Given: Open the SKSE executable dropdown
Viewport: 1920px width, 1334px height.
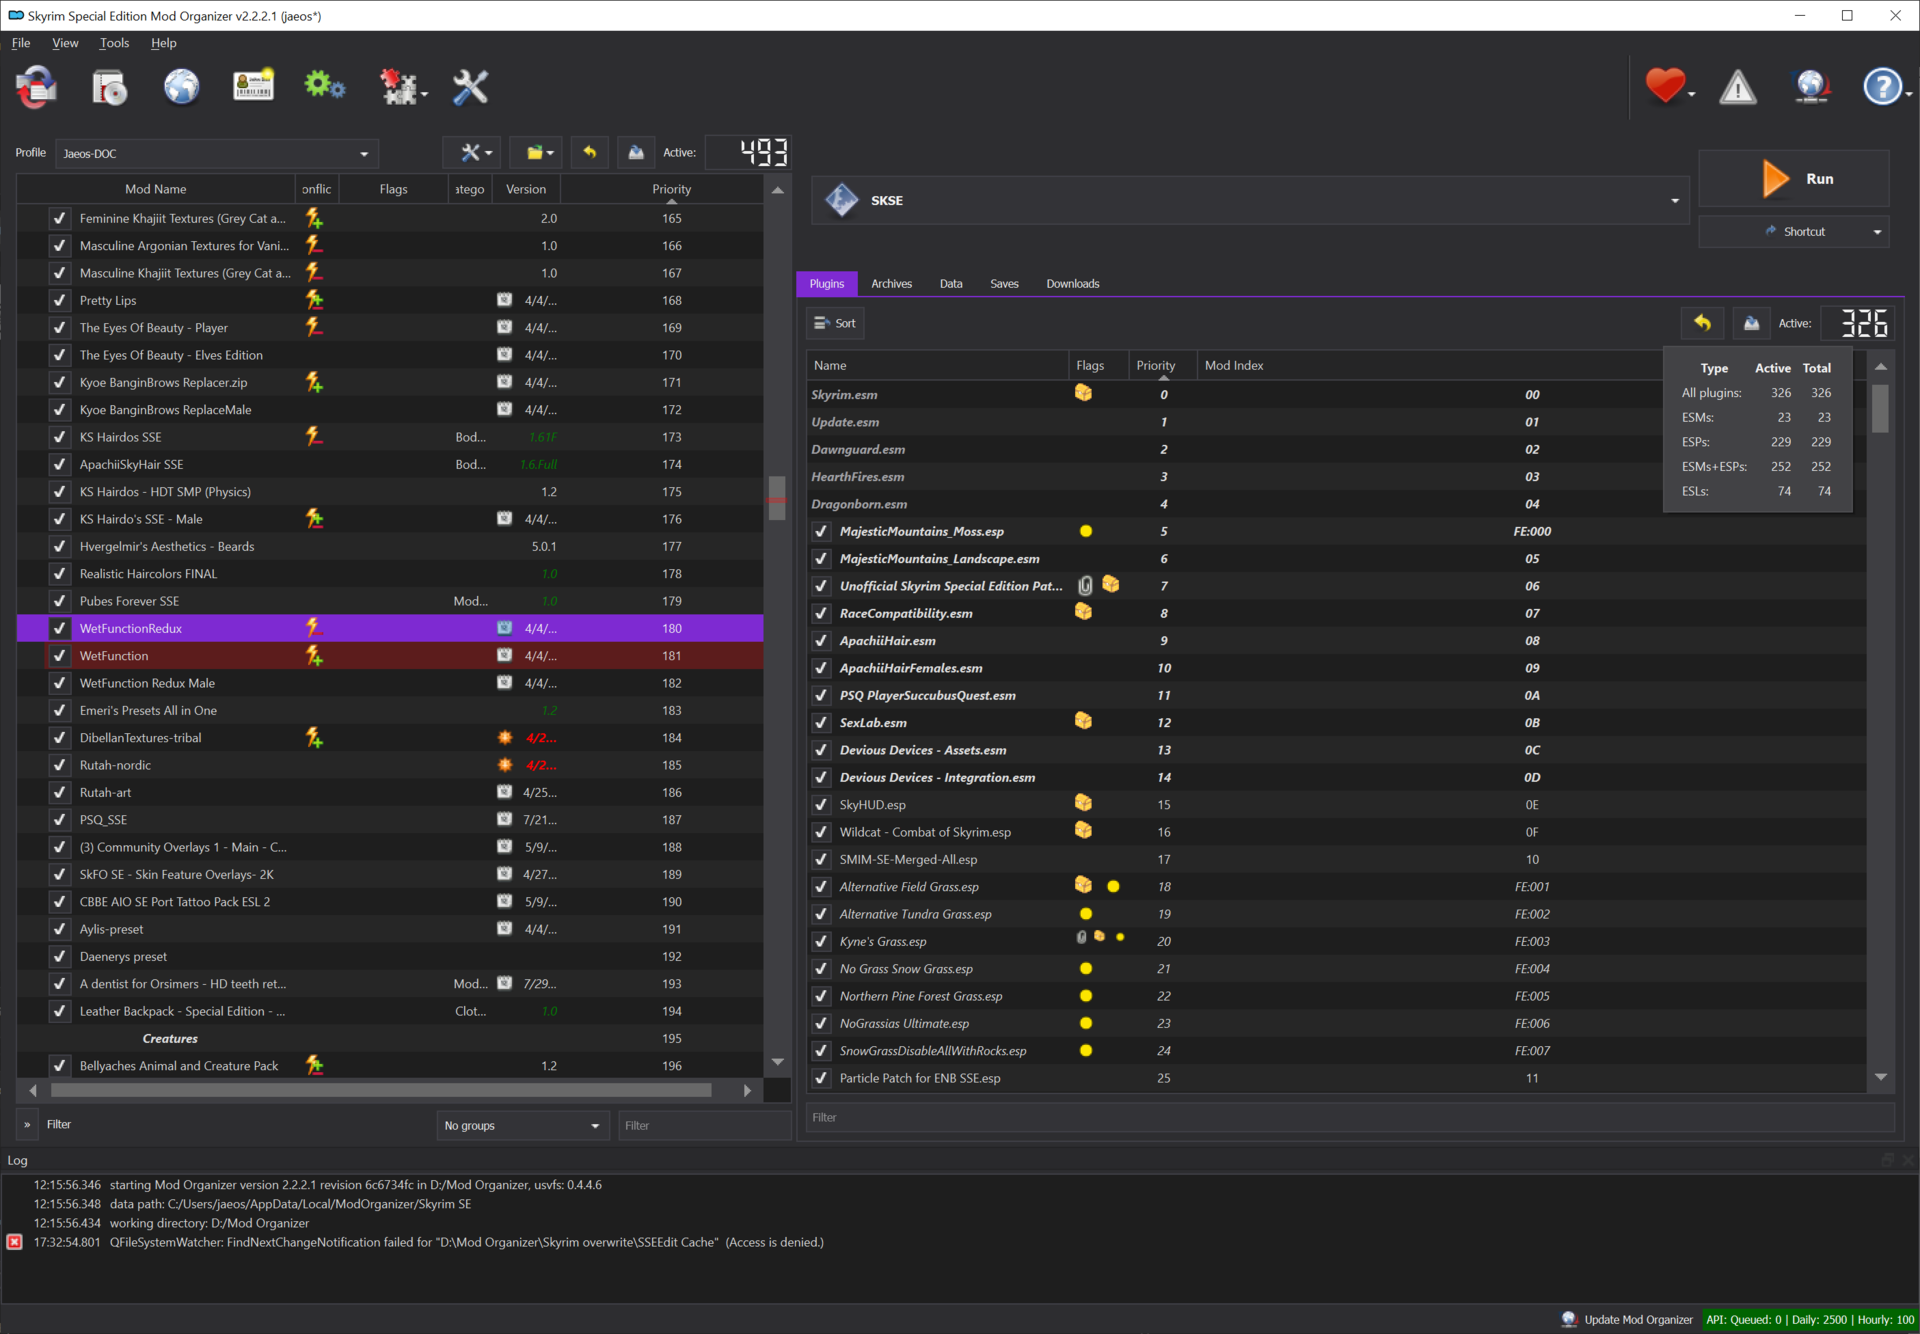Looking at the screenshot, I should [1250, 200].
